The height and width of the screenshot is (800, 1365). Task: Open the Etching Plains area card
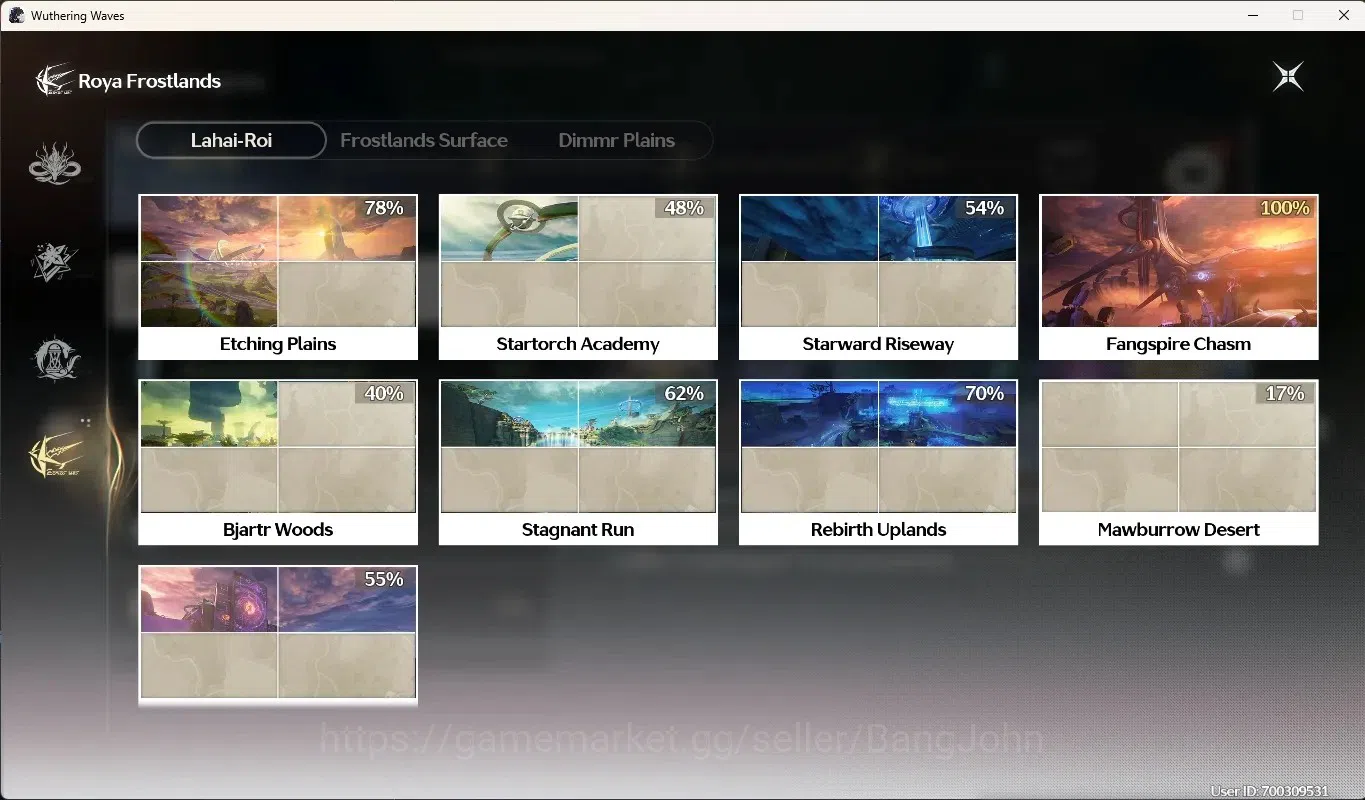pyautogui.click(x=278, y=277)
